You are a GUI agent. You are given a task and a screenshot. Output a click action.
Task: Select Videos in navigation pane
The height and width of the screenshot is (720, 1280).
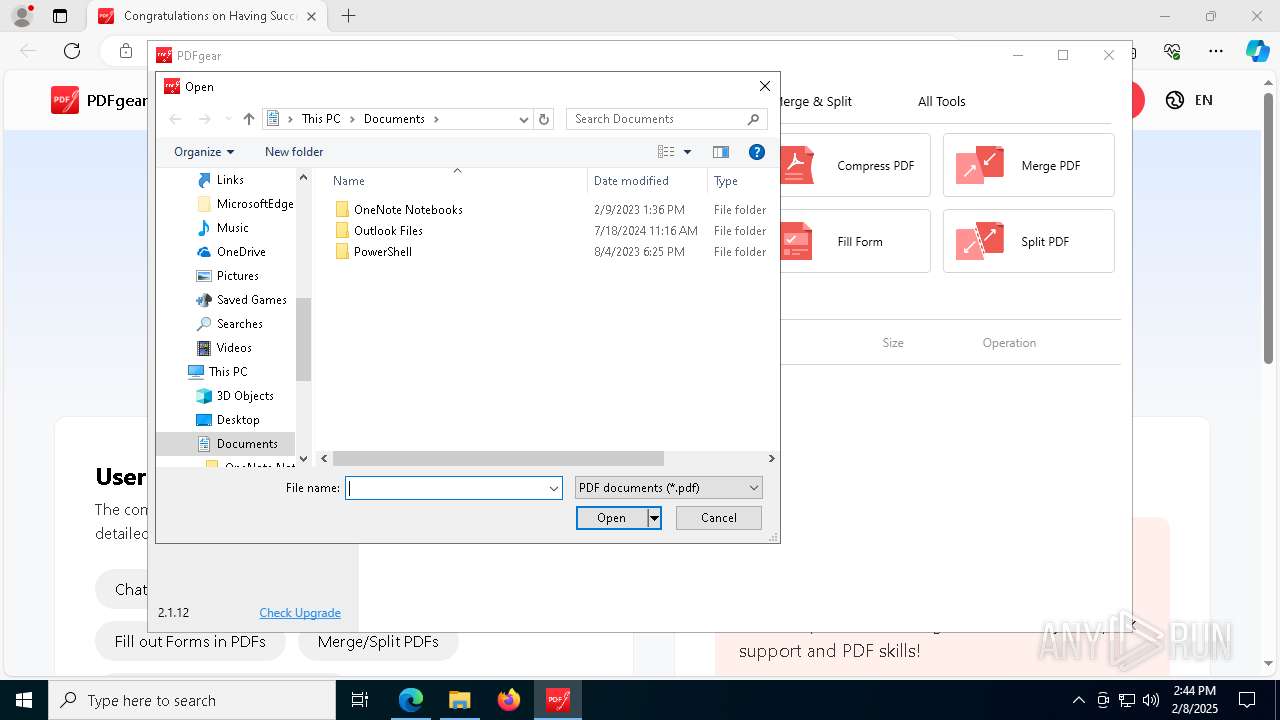234,348
